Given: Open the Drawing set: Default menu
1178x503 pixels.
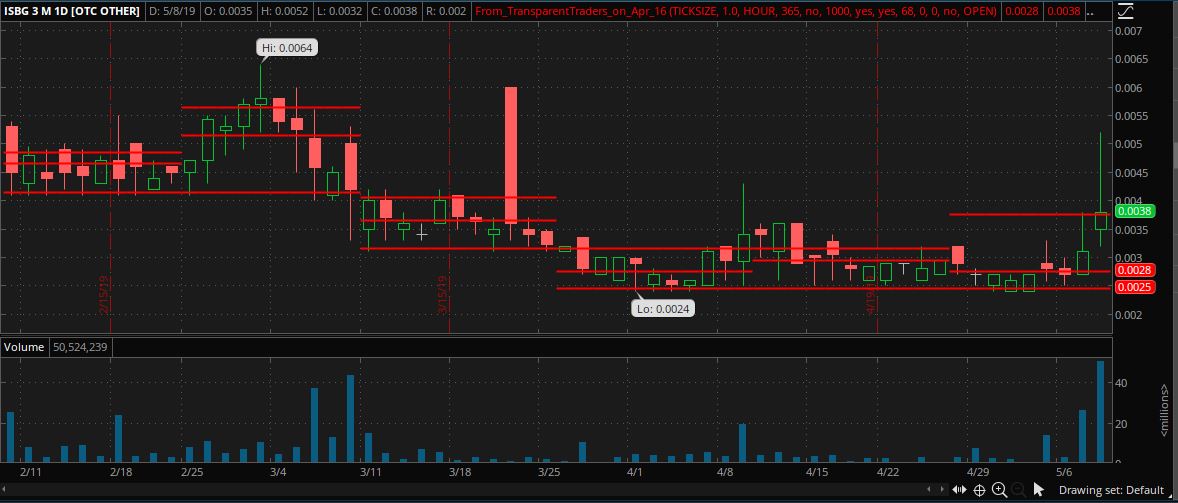Looking at the screenshot, I should [x=1110, y=490].
